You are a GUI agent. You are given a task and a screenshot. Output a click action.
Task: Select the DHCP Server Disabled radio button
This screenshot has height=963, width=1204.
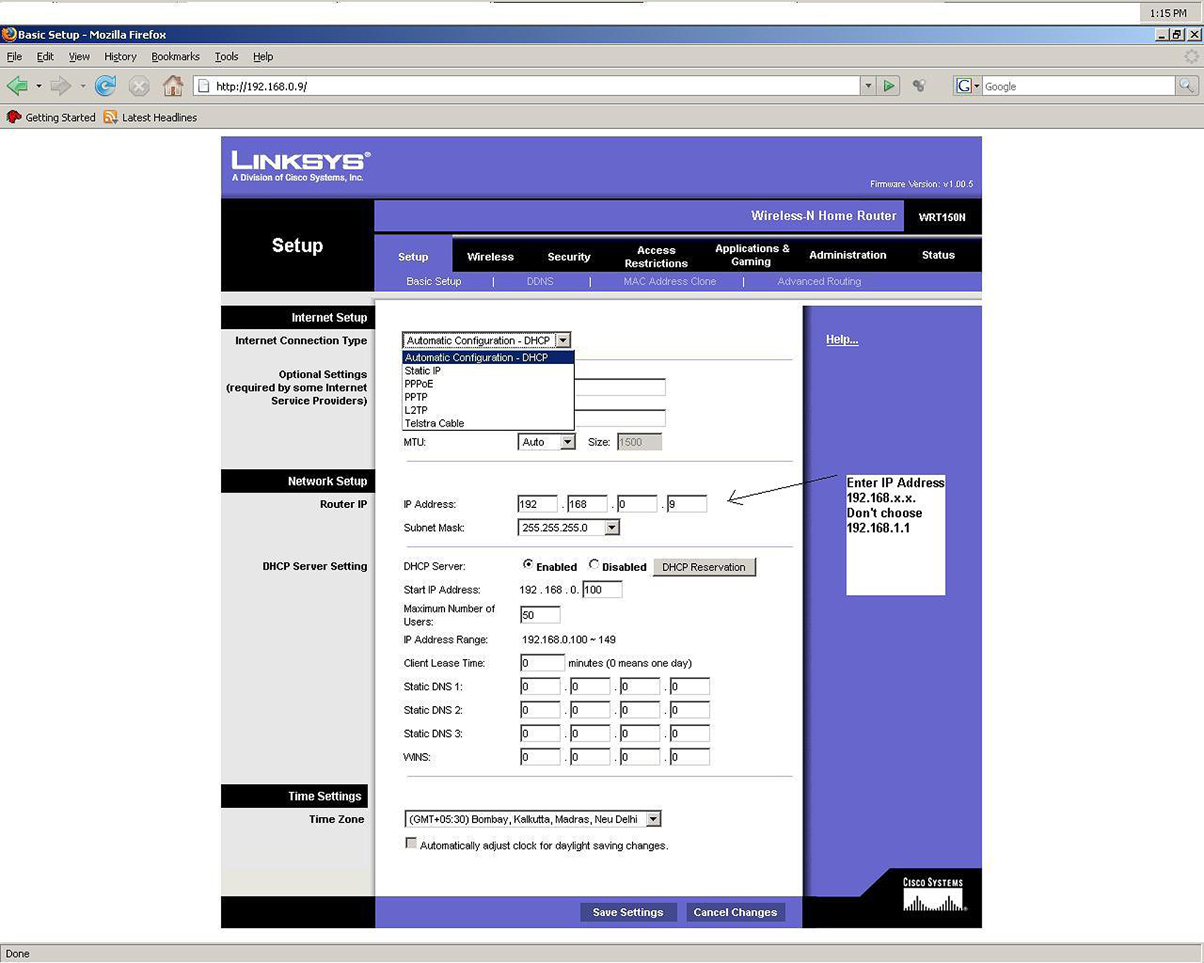(594, 565)
